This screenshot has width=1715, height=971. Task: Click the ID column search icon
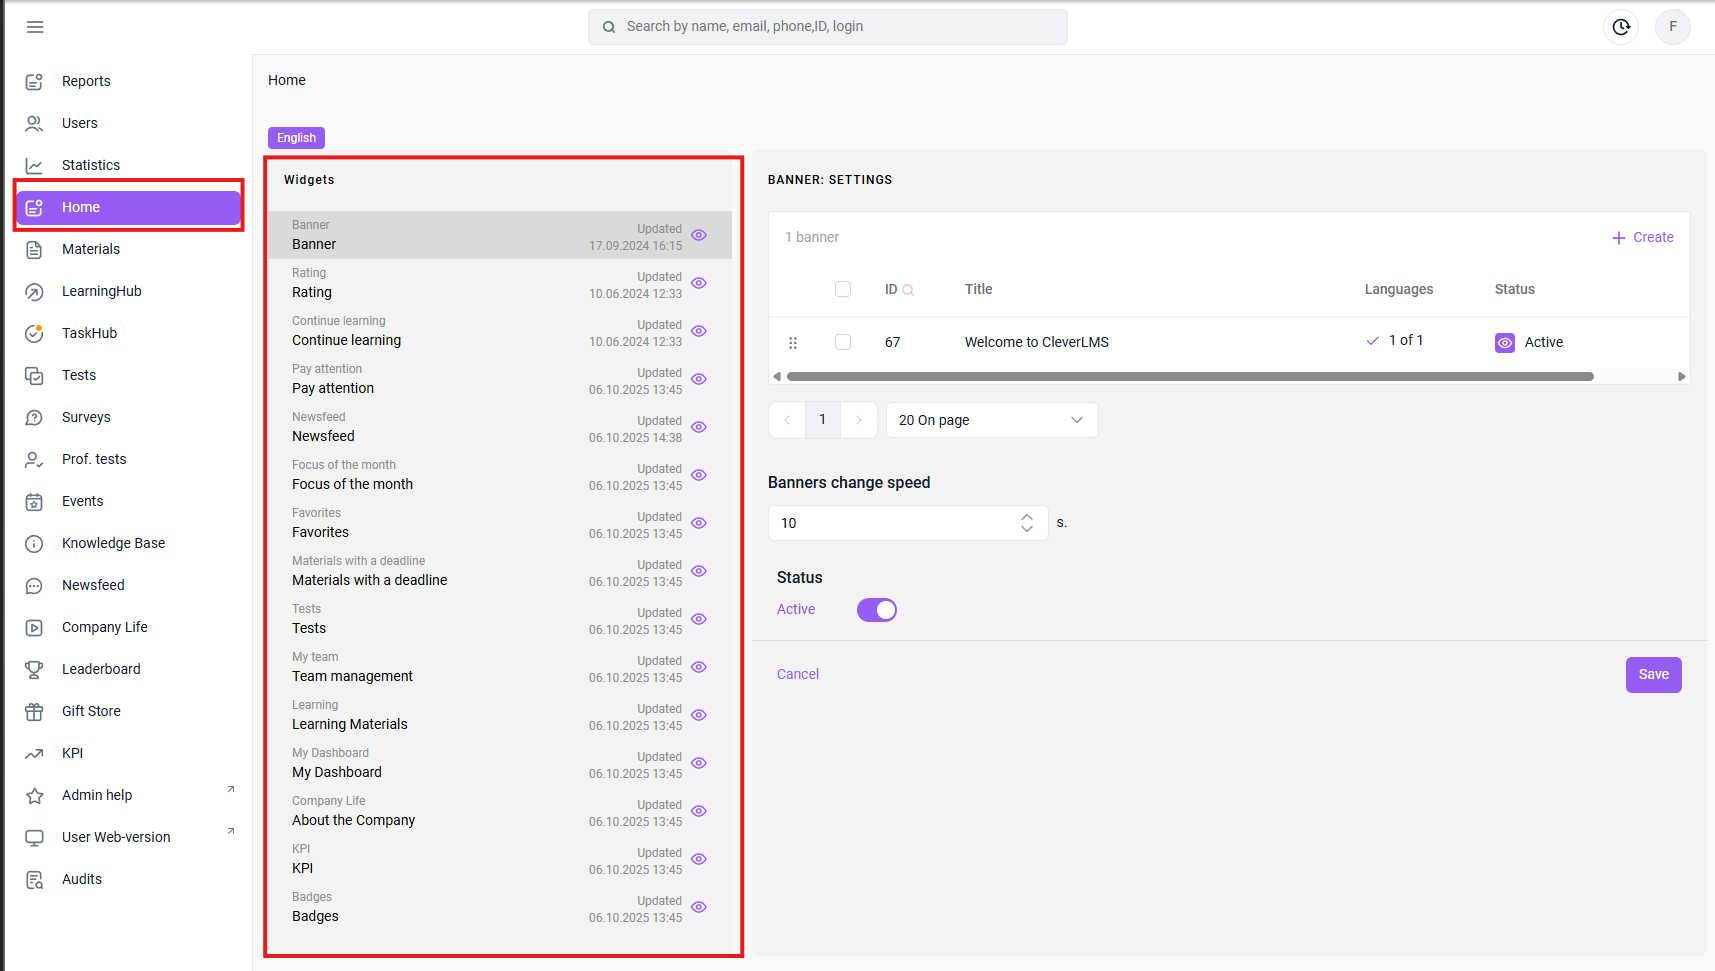point(908,290)
